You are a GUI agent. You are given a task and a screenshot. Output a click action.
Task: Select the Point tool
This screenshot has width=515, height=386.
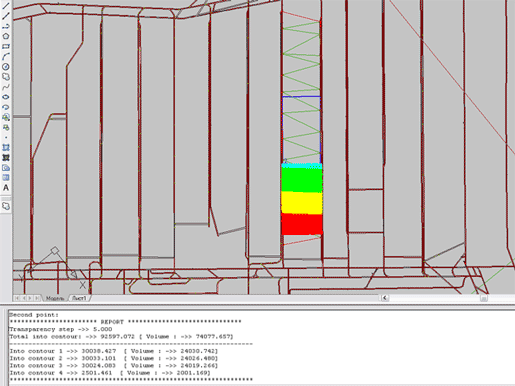point(6,137)
